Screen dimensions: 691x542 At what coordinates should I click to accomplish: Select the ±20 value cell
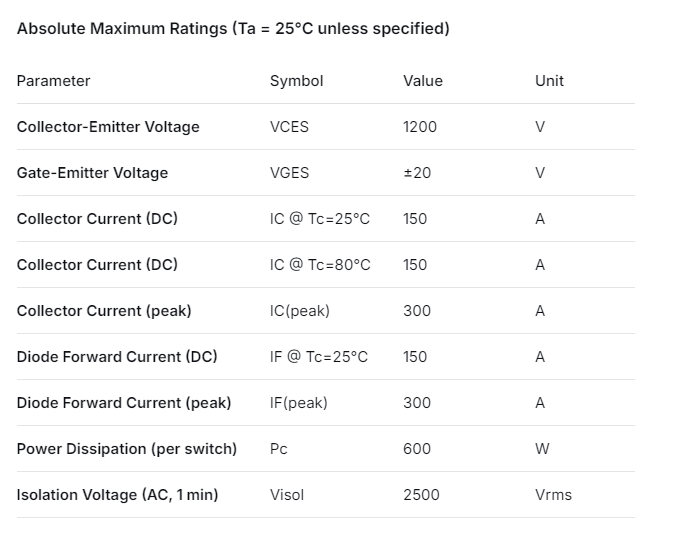(417, 173)
